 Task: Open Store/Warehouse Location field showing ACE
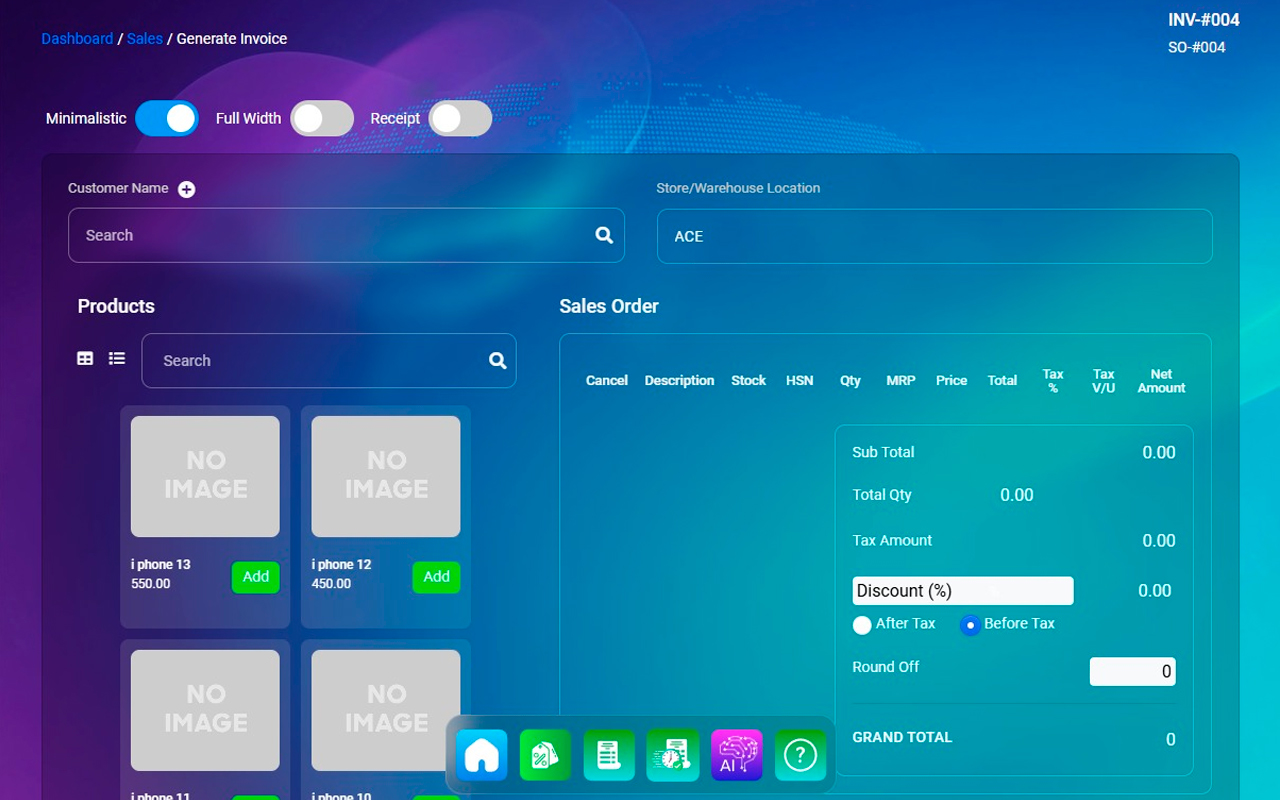[935, 236]
